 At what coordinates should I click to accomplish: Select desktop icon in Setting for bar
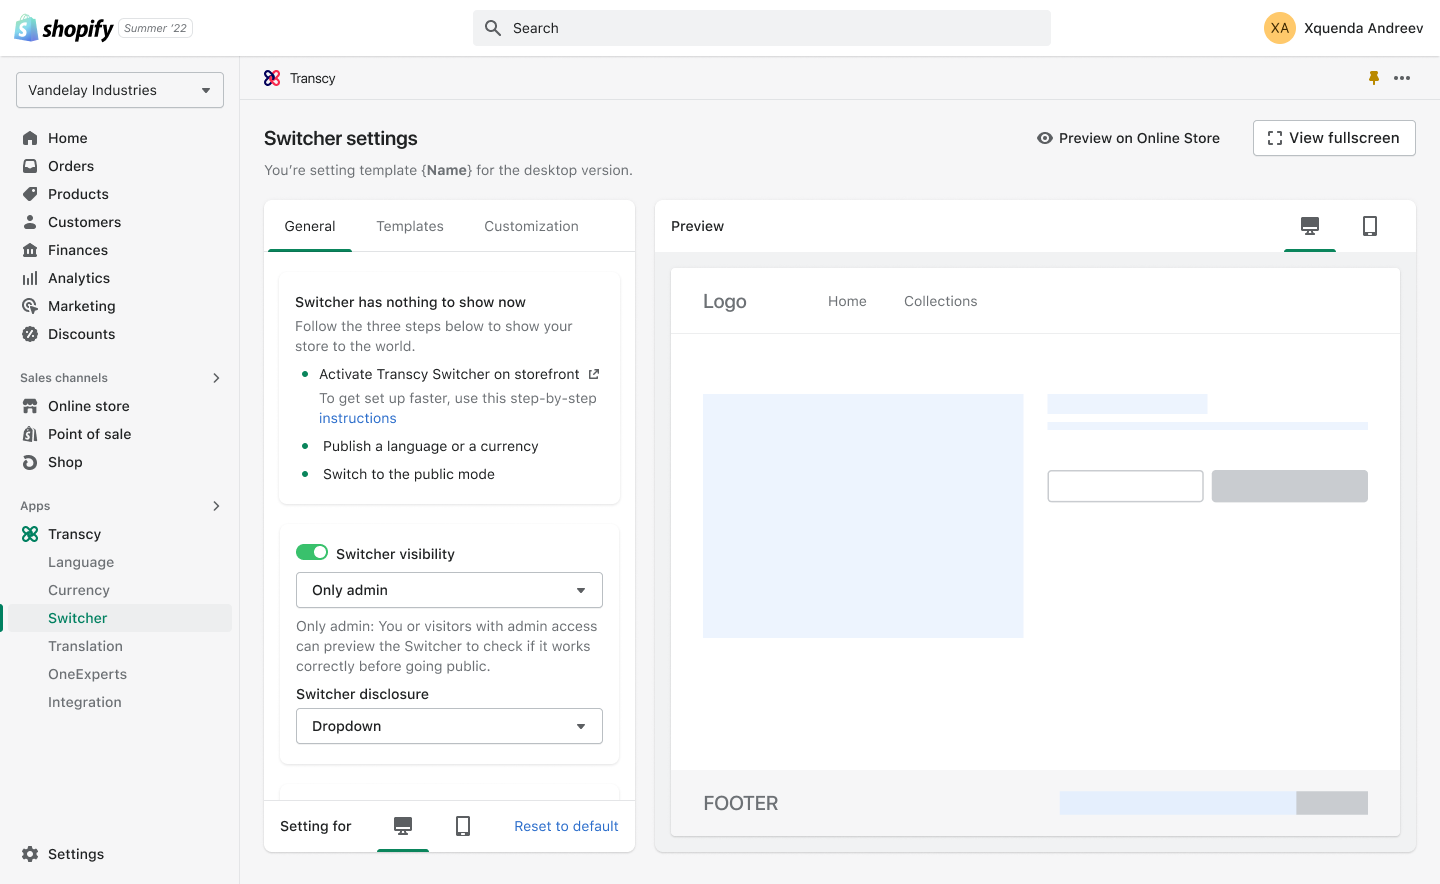403,826
